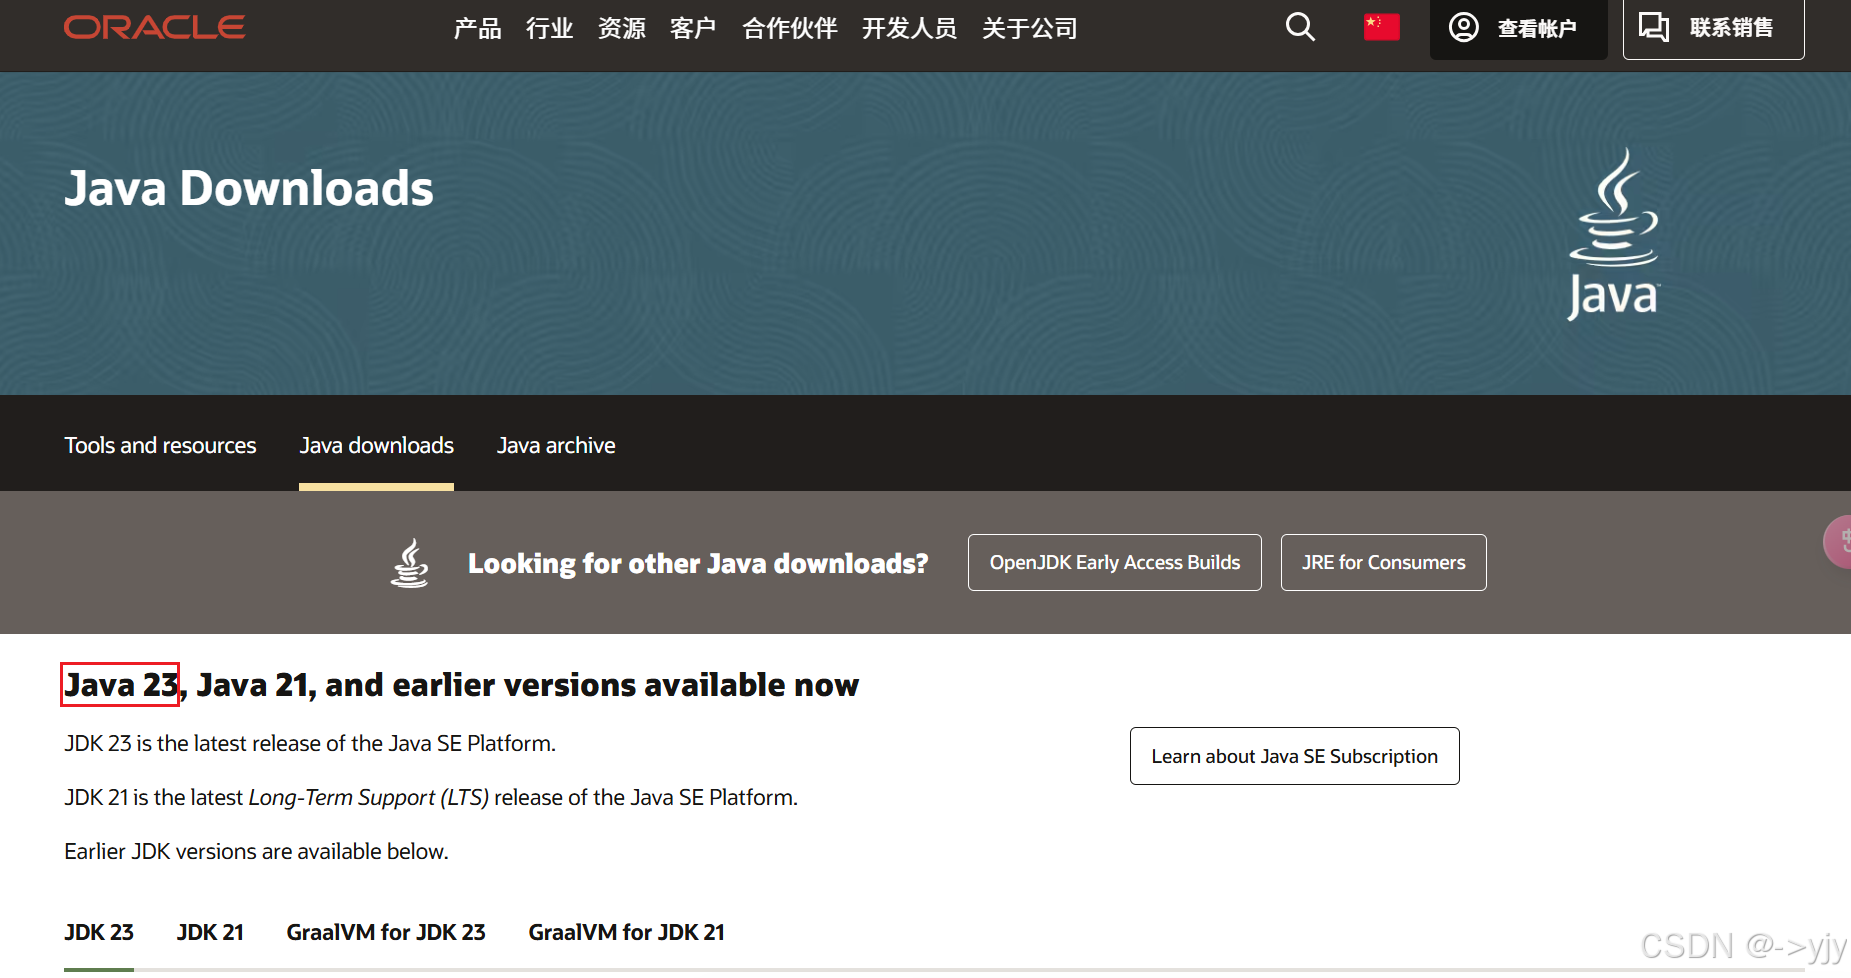Viewport: 1851px width, 978px height.
Task: Click small Java cup icon beside question
Action: pos(409,563)
